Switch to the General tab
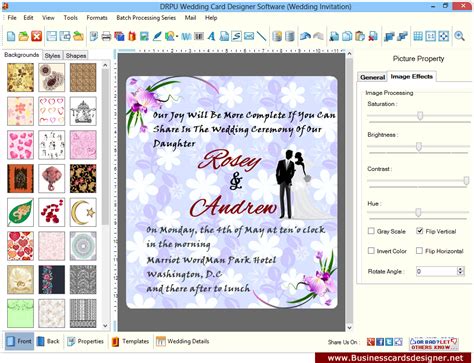474x363 pixels. click(x=372, y=77)
